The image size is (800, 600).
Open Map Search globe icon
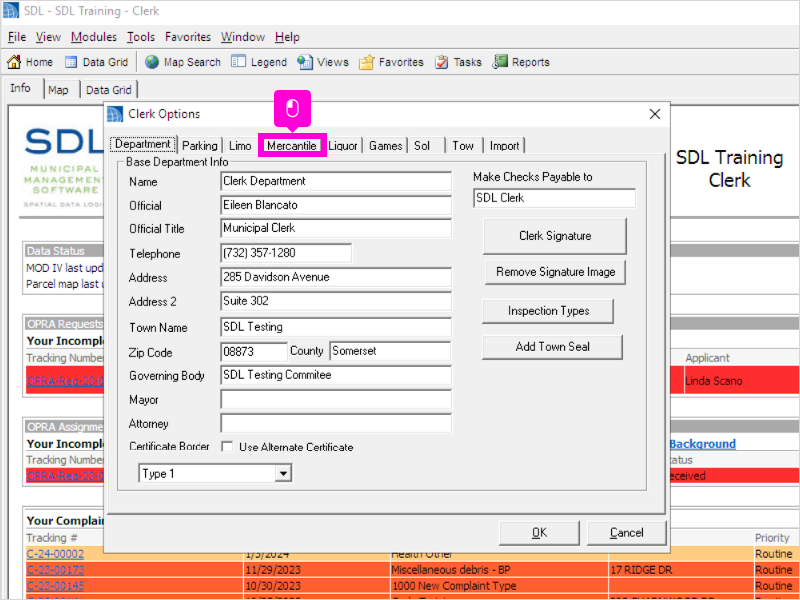tap(152, 62)
